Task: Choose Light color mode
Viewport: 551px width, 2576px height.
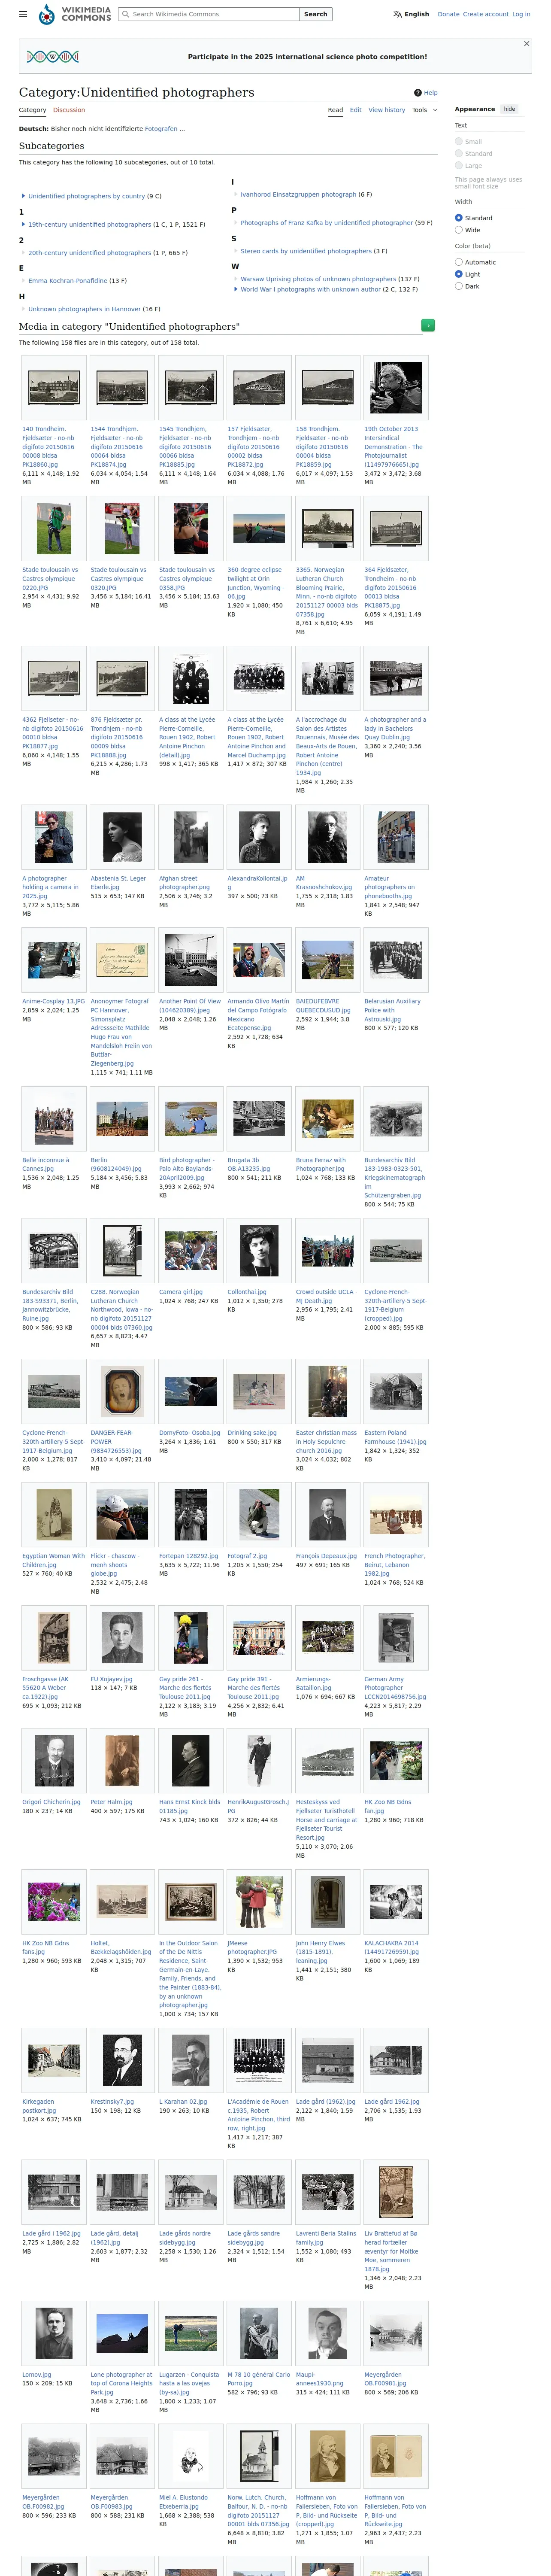Action: pyautogui.click(x=459, y=274)
